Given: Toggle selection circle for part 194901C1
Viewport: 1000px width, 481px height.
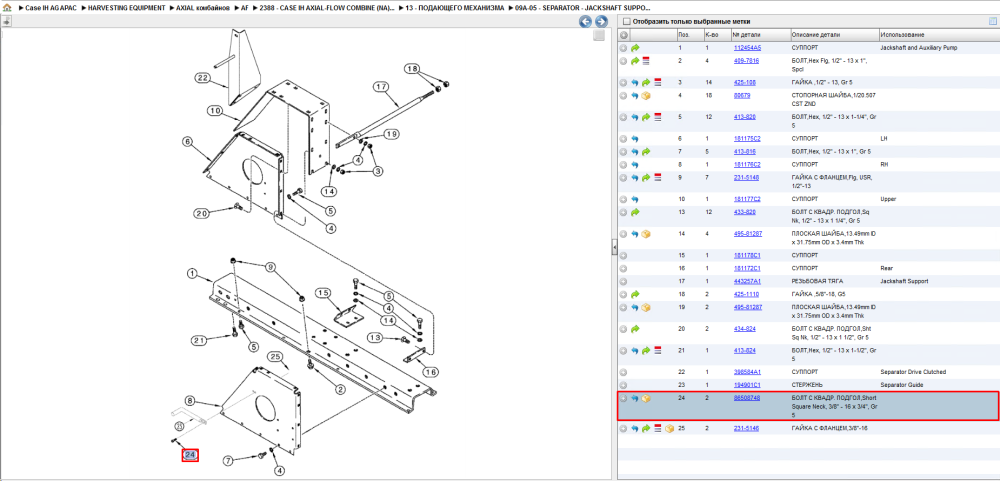Looking at the screenshot, I should (x=624, y=385).
